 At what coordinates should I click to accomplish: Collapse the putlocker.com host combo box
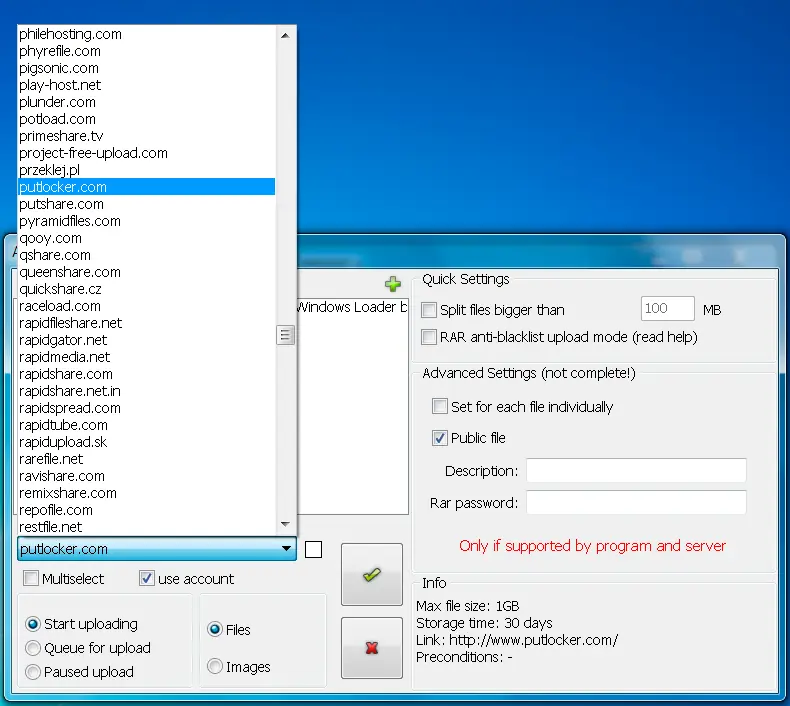[x=286, y=549]
